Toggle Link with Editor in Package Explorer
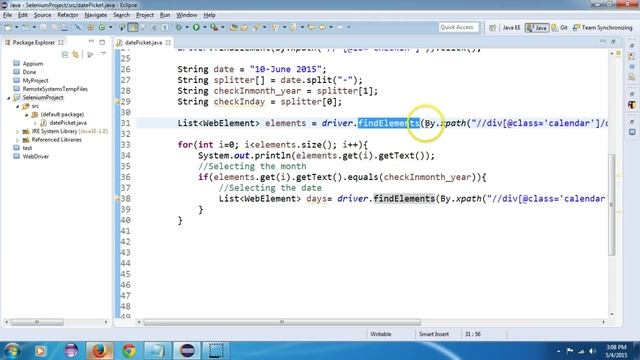The image size is (640, 360). point(76,54)
